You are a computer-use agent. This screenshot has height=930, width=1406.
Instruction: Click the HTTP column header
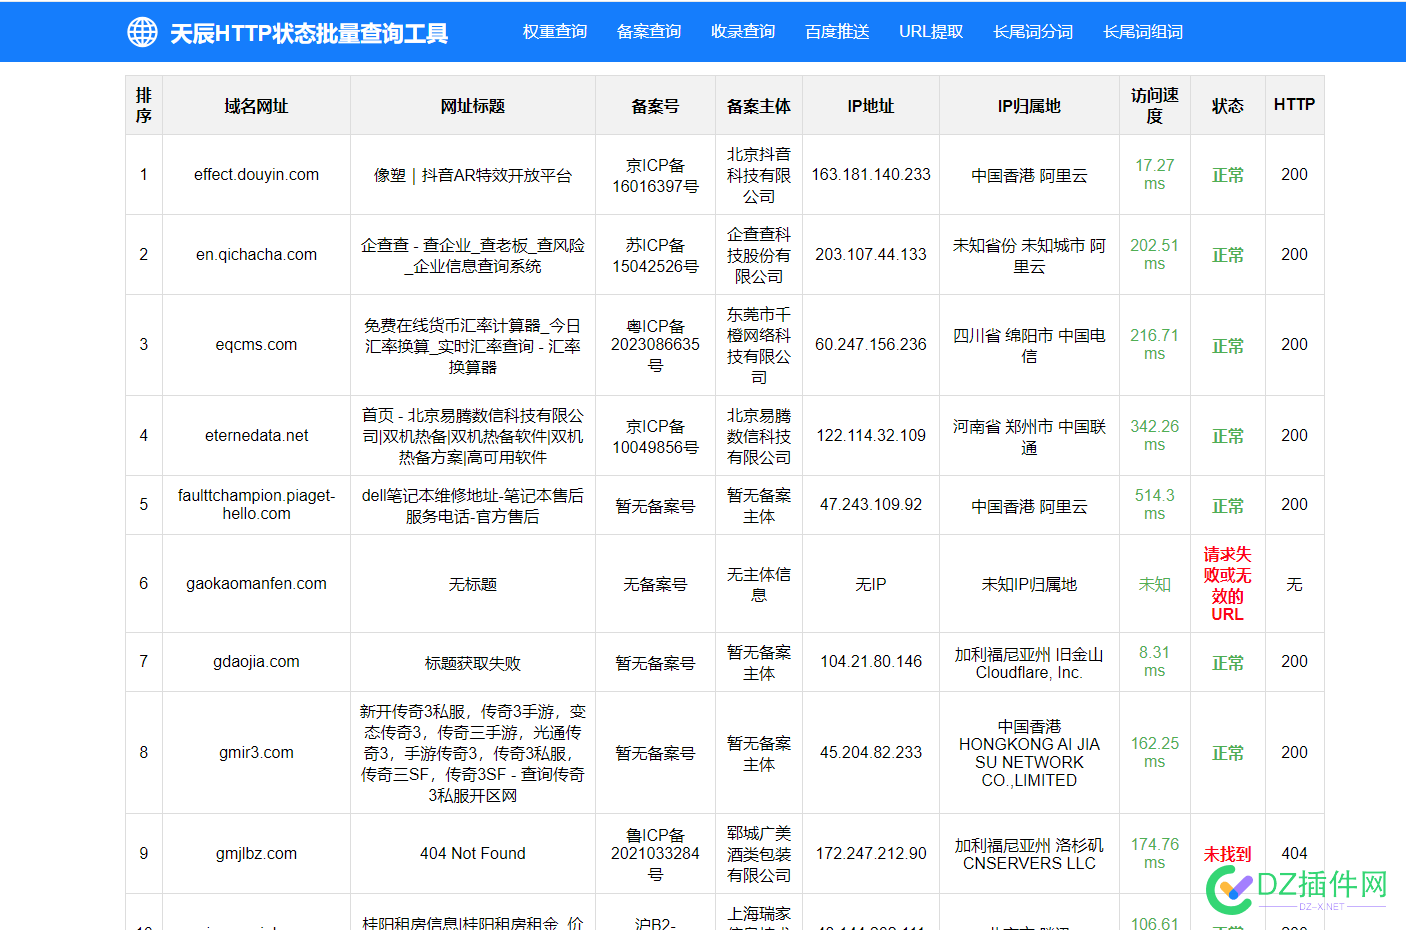coord(1294,104)
